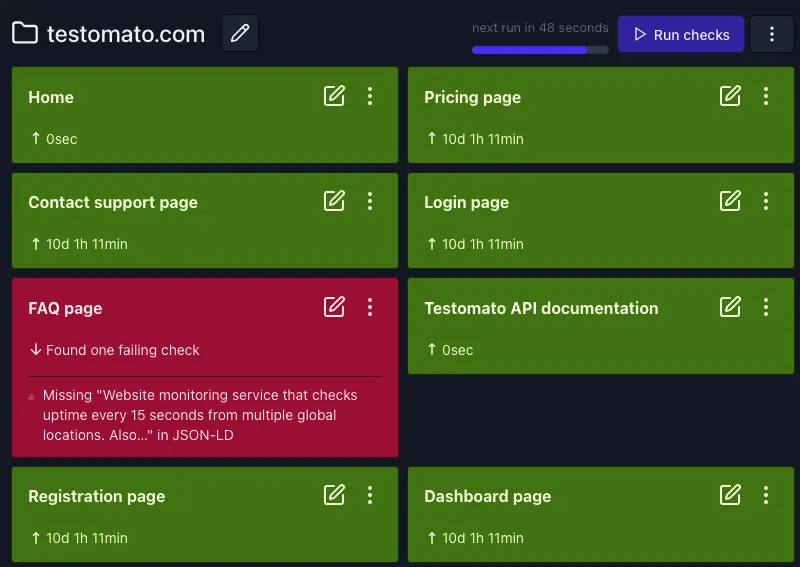This screenshot has width=800, height=567.
Task: Click Pricing page uptime '10d 1h 11min'
Action: pyautogui.click(x=483, y=139)
